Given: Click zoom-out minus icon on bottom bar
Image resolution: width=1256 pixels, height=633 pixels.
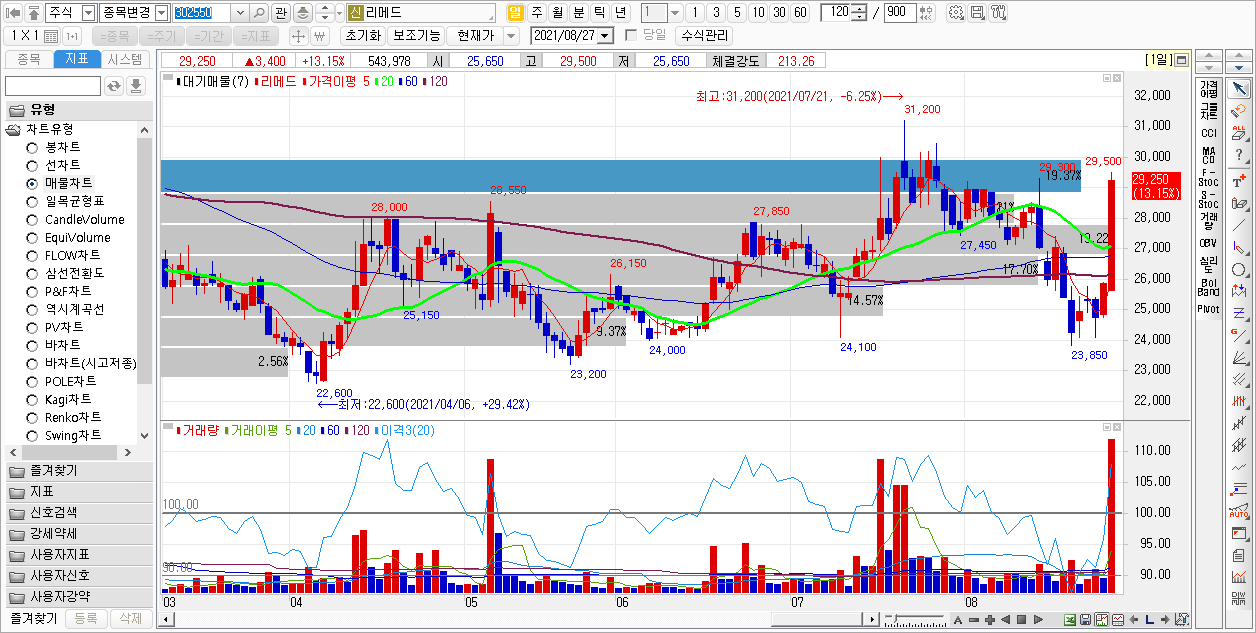Looking at the screenshot, I should [974, 620].
